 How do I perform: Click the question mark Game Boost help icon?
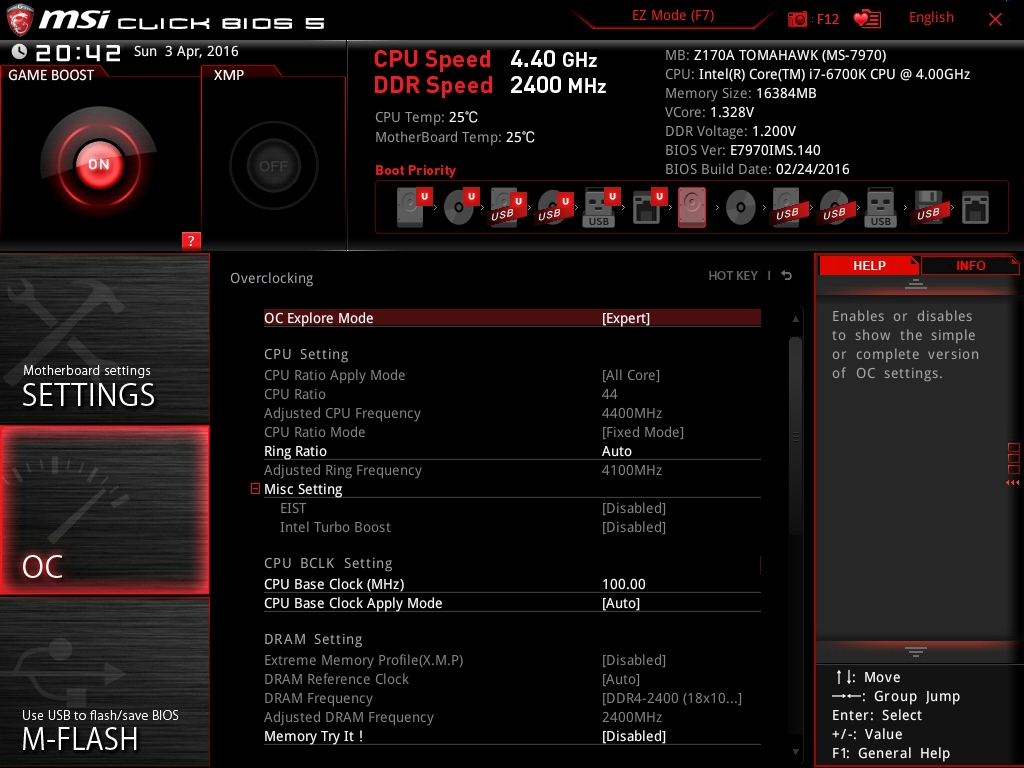(191, 240)
